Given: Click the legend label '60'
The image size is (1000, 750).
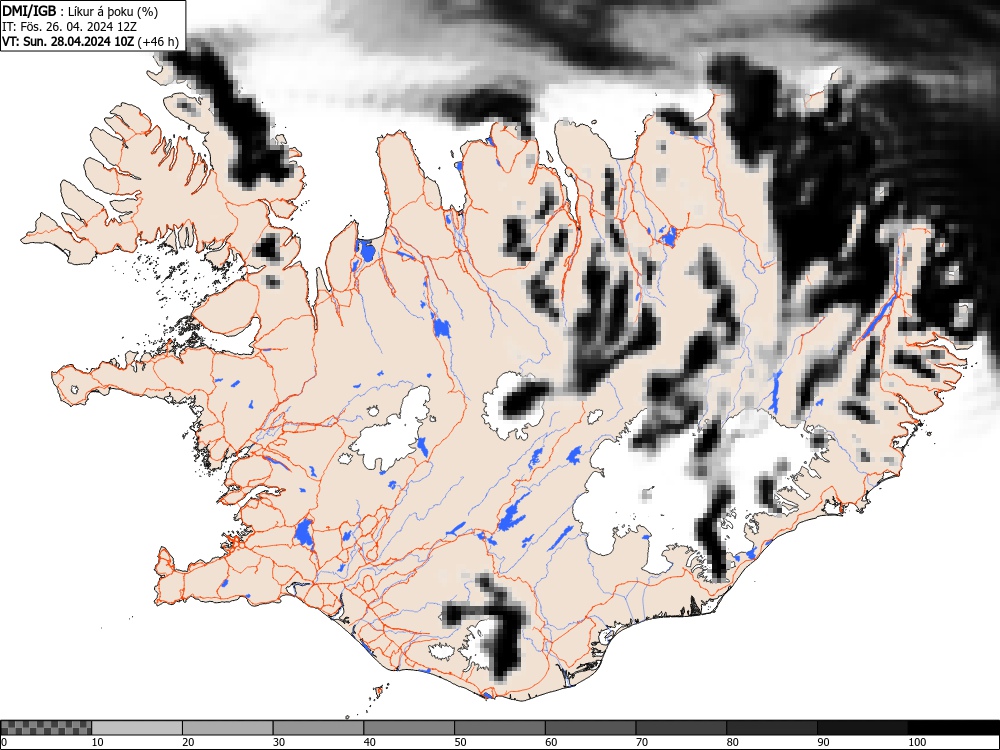Looking at the screenshot, I should point(550,742).
